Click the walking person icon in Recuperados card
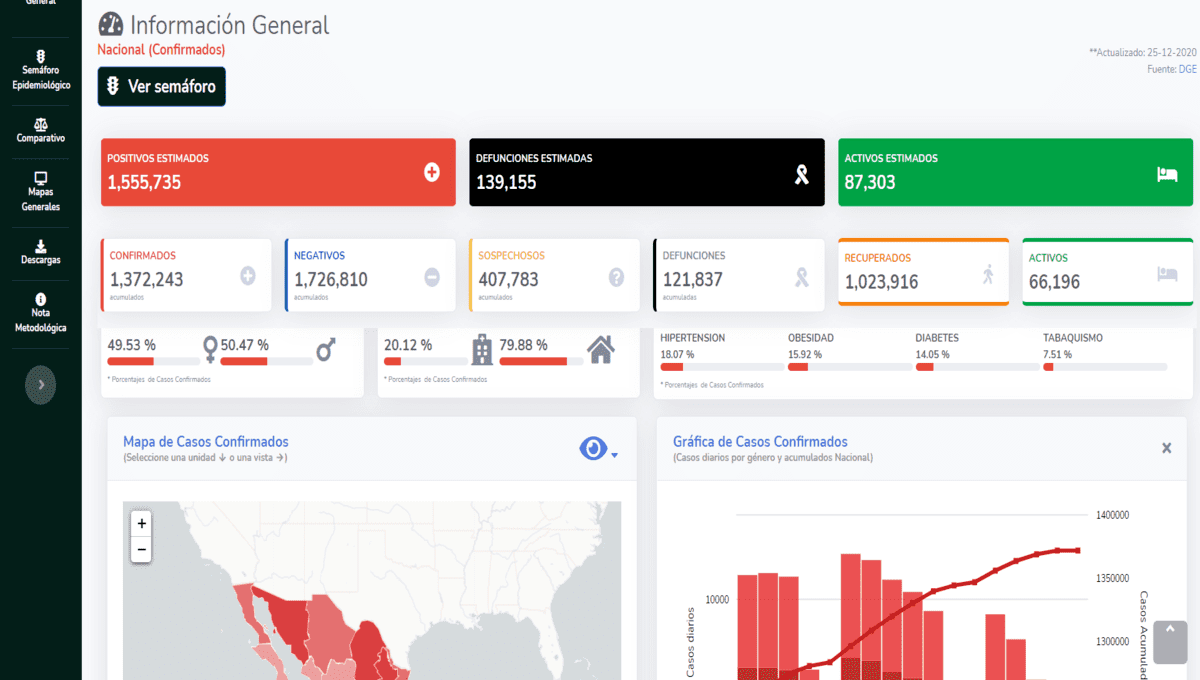The height and width of the screenshot is (680, 1200). click(x=988, y=273)
